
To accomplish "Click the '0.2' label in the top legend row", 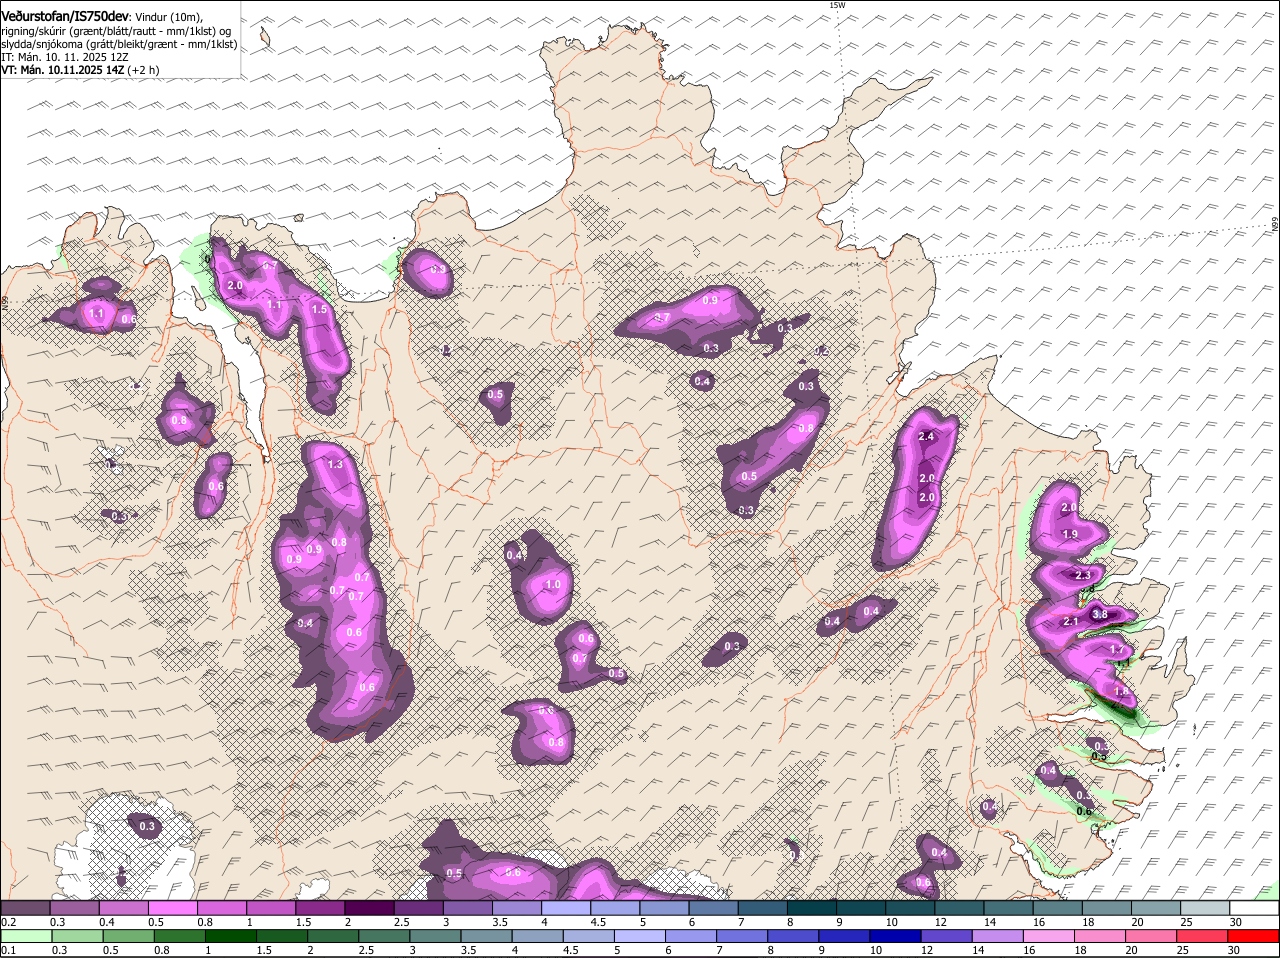I will click(8, 921).
